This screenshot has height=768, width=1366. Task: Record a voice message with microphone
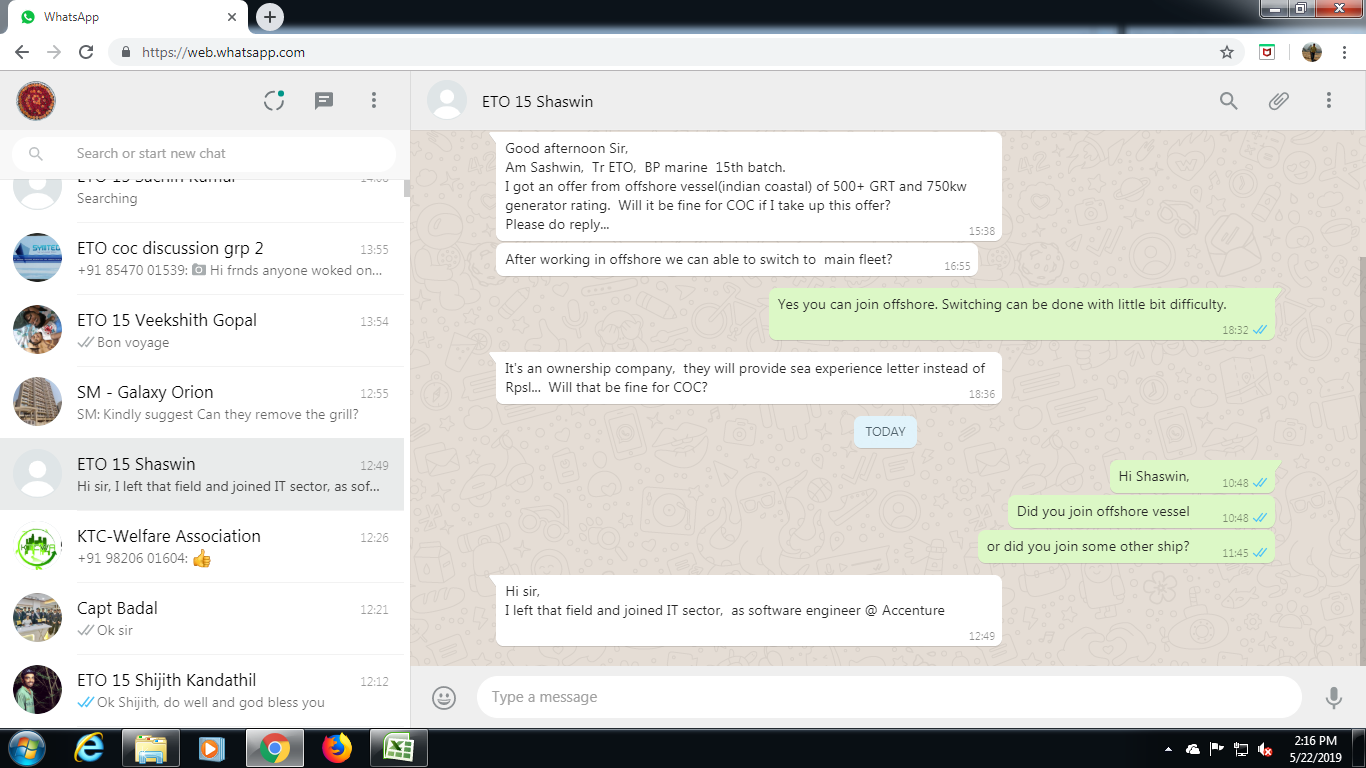point(1333,697)
